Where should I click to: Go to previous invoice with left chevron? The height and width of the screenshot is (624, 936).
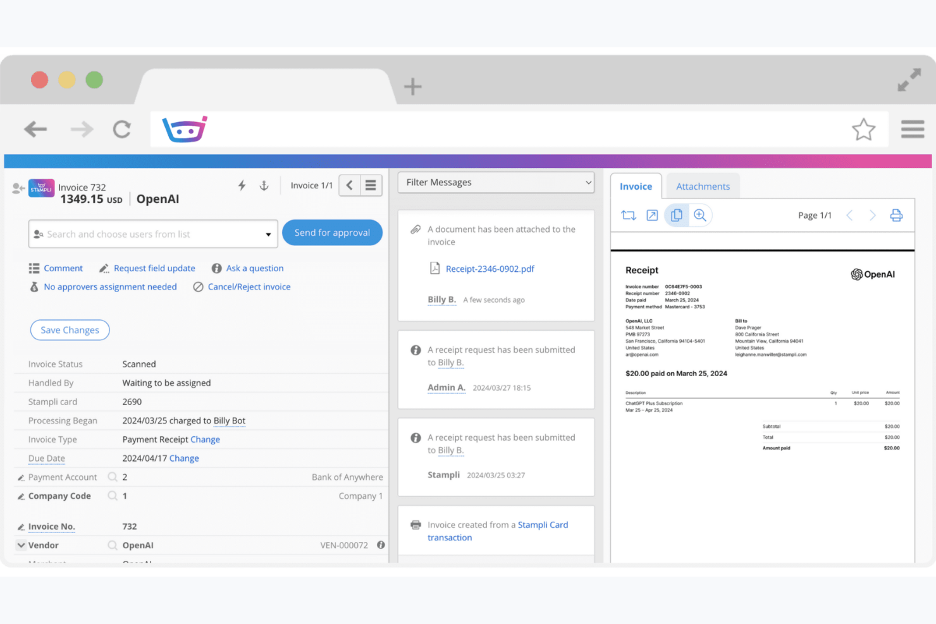pyautogui.click(x=350, y=185)
